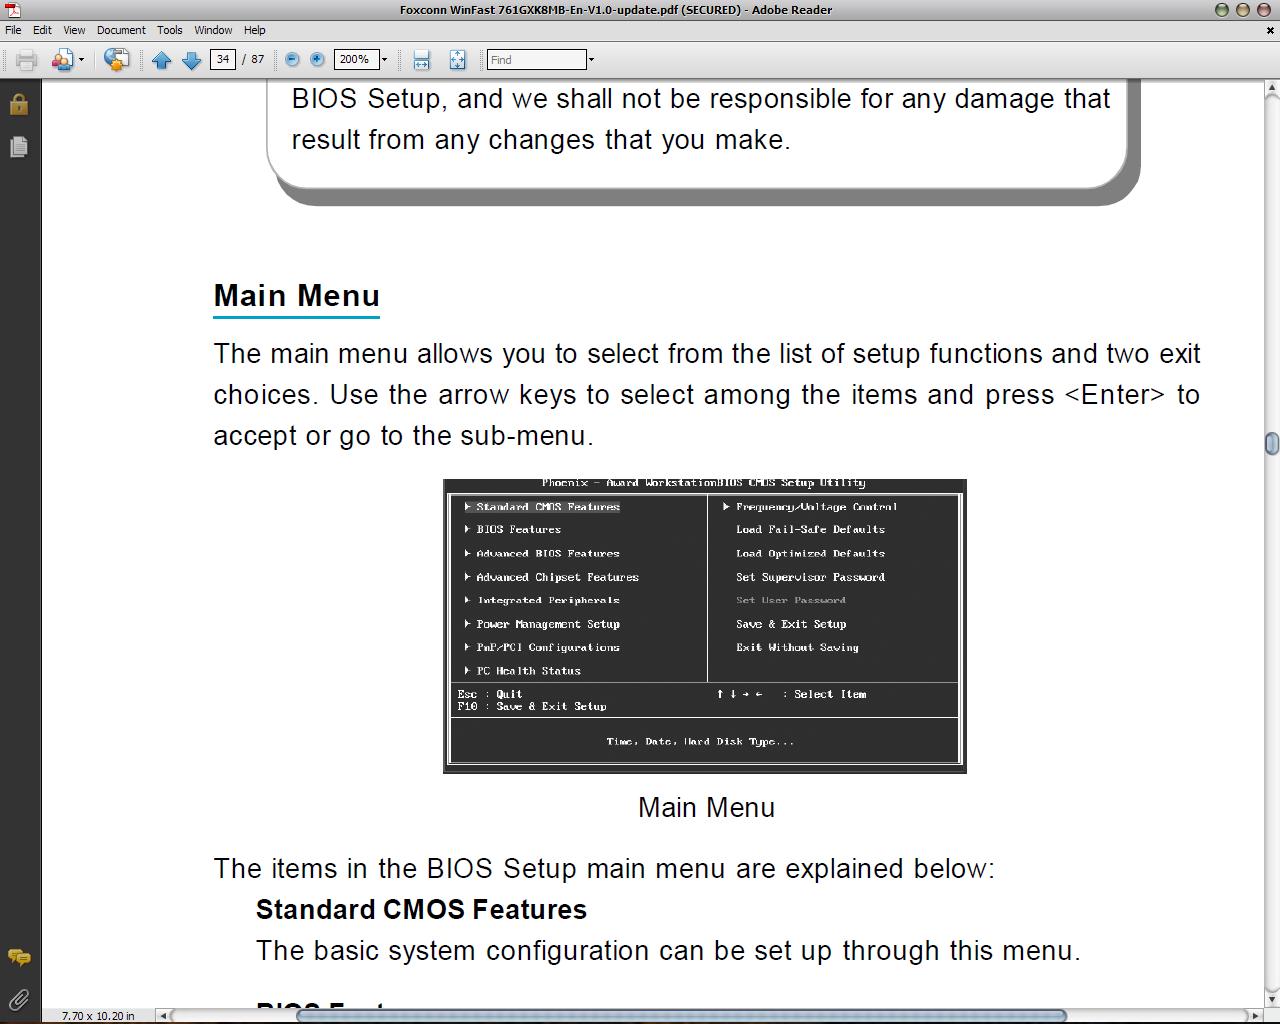Click 'Save & Exit Setup' menu entry in BIOS image
This screenshot has height=1024, width=1280.
click(791, 624)
